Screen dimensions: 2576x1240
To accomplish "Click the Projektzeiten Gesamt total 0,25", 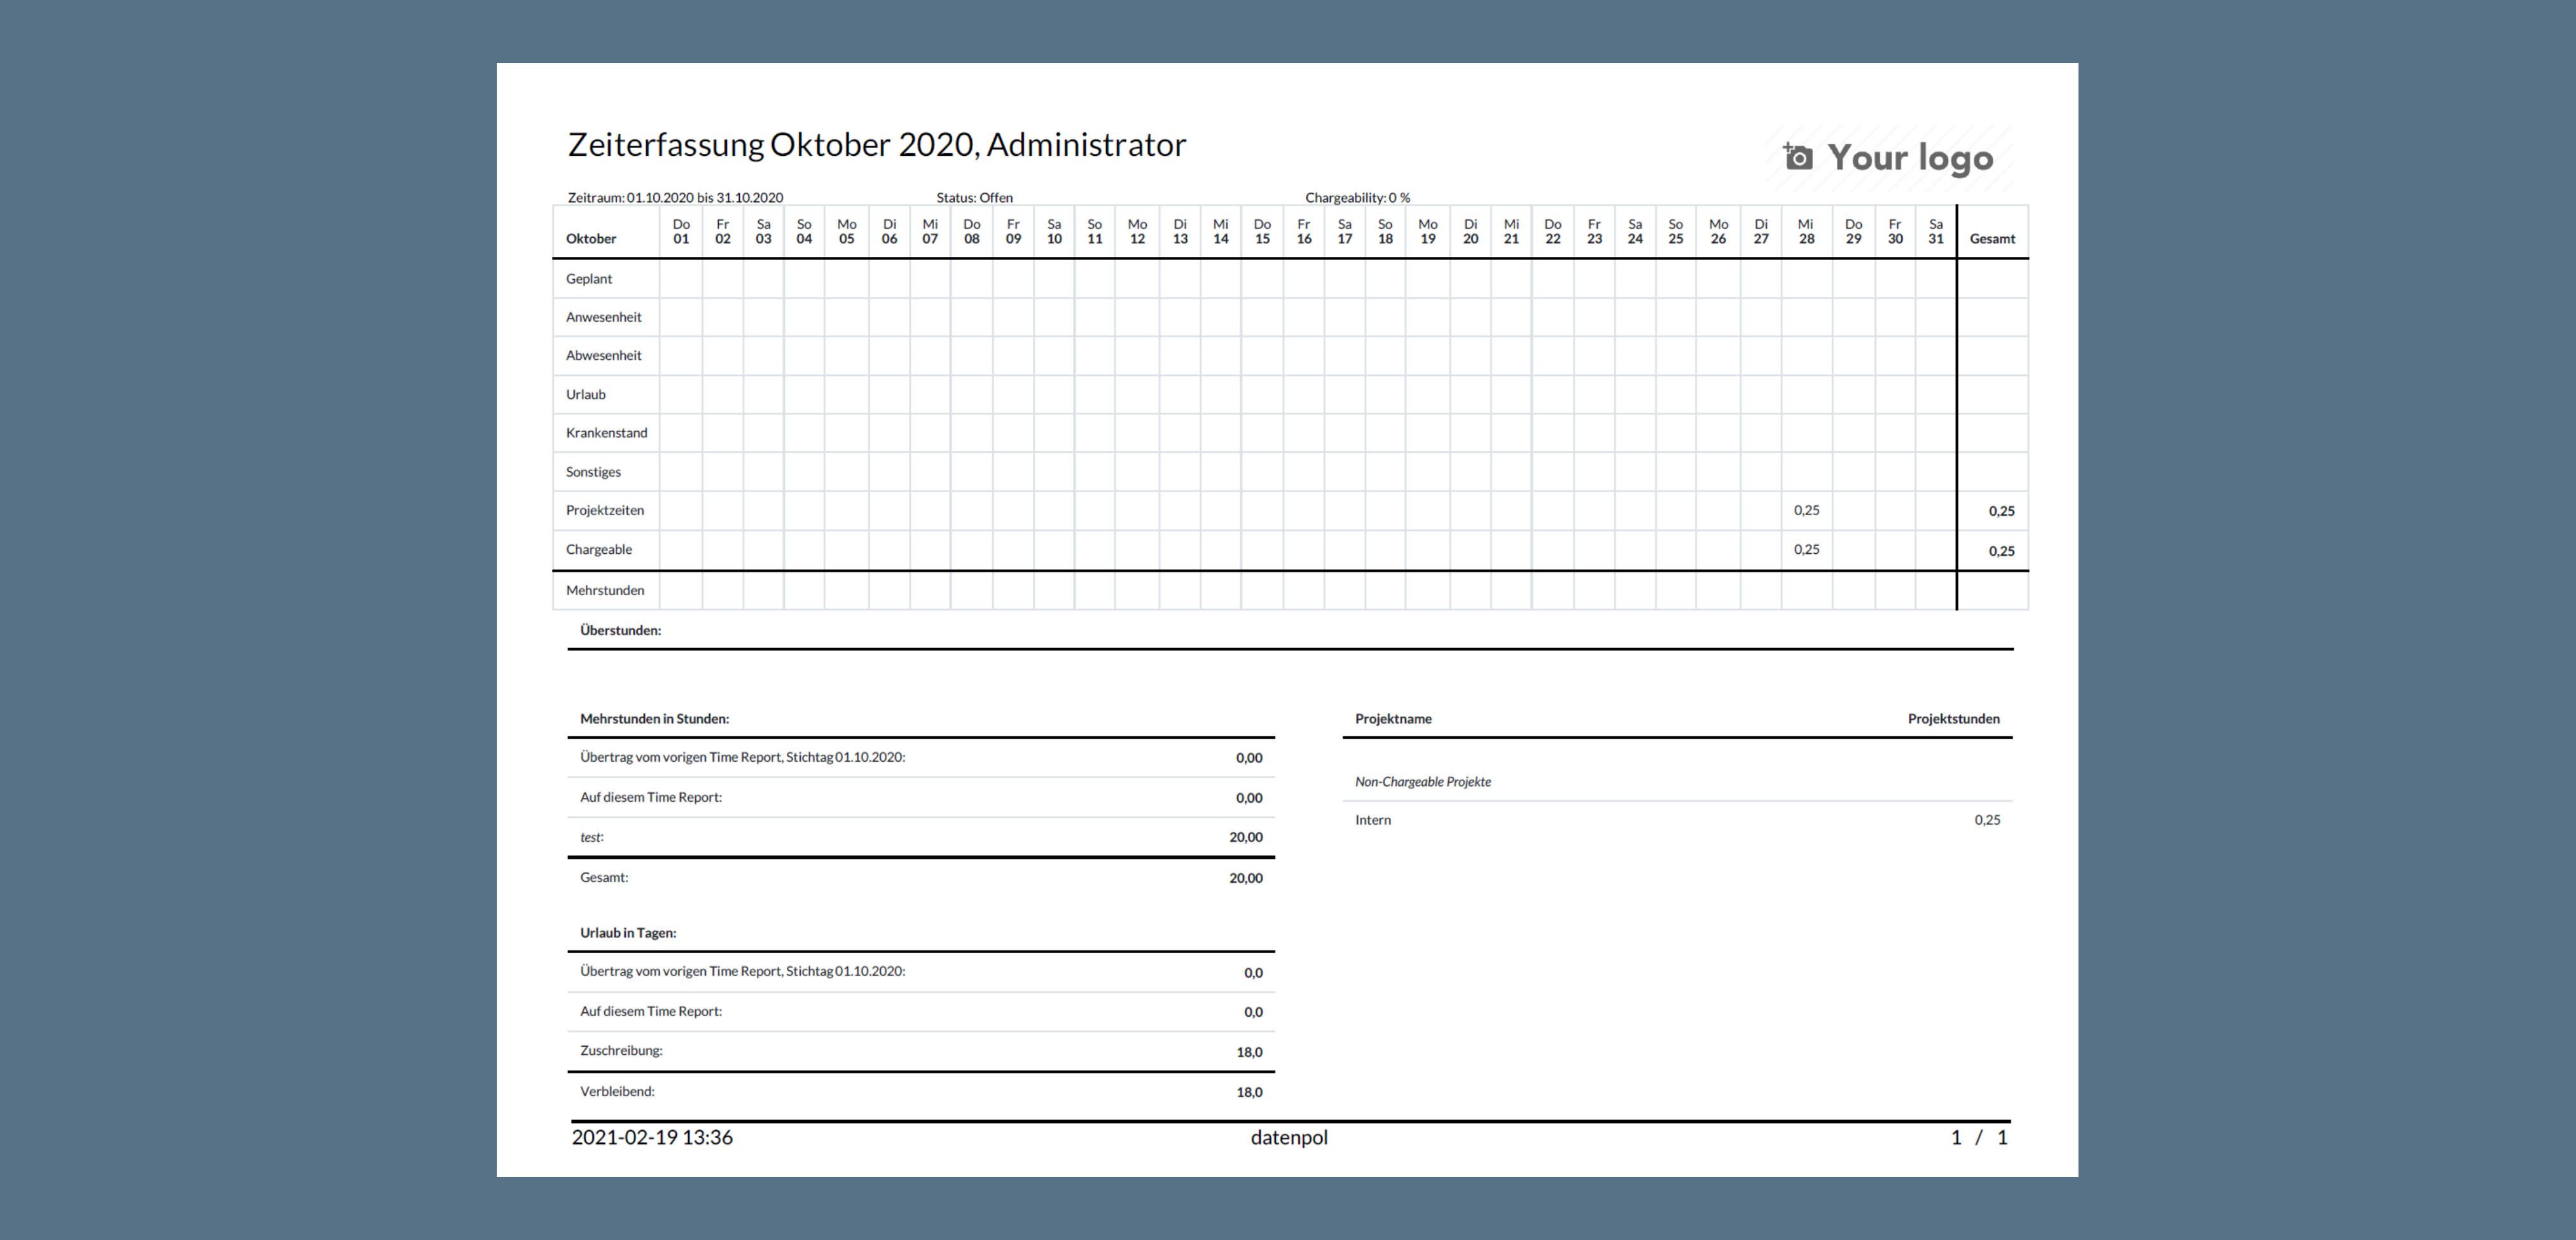I will coord(2001,511).
